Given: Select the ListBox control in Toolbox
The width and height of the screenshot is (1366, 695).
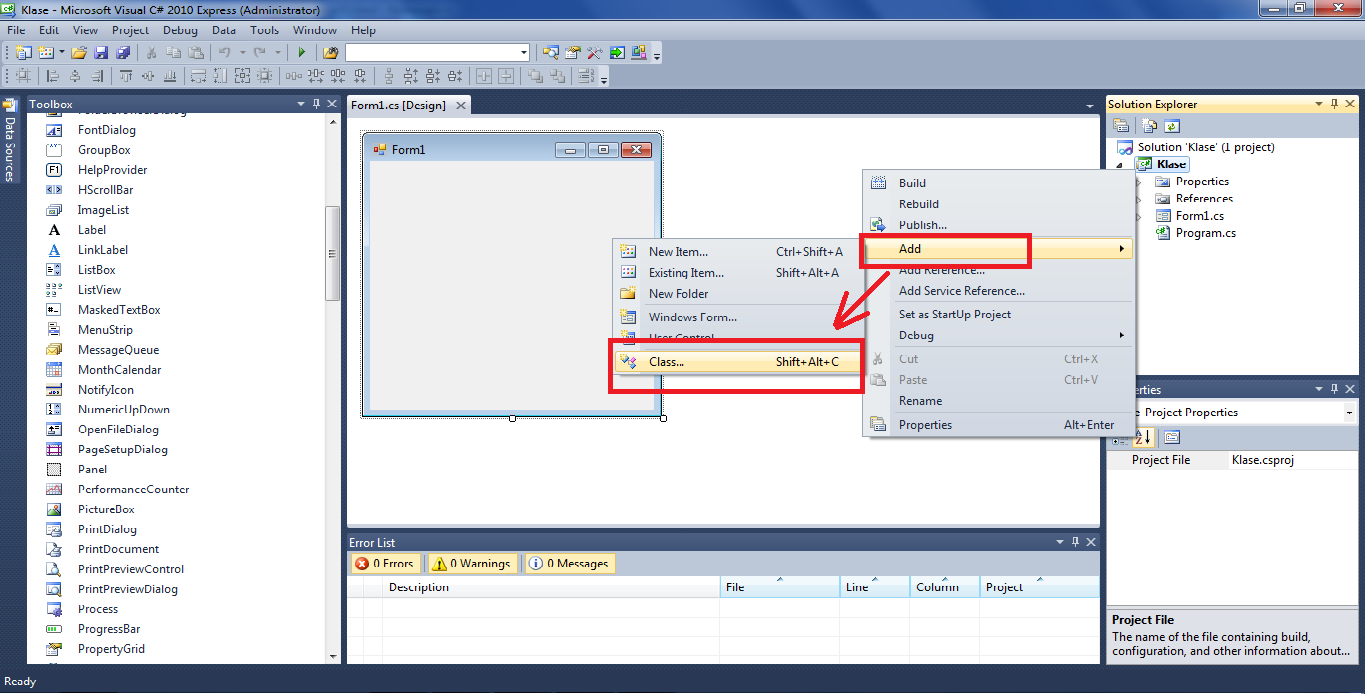Looking at the screenshot, I should coord(96,270).
